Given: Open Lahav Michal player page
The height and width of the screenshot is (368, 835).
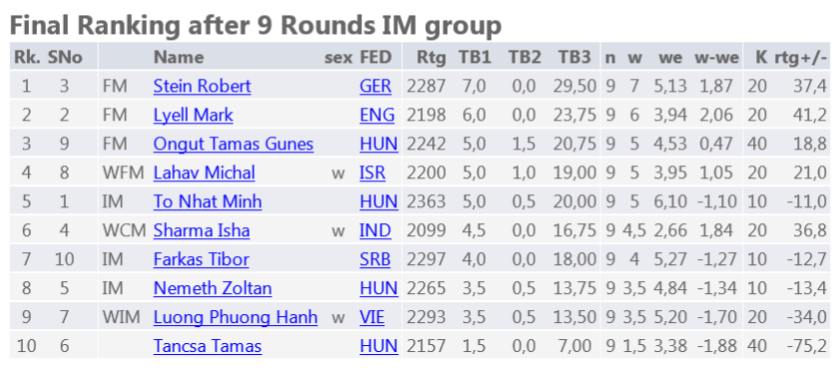Looking at the screenshot, I should tap(204, 173).
